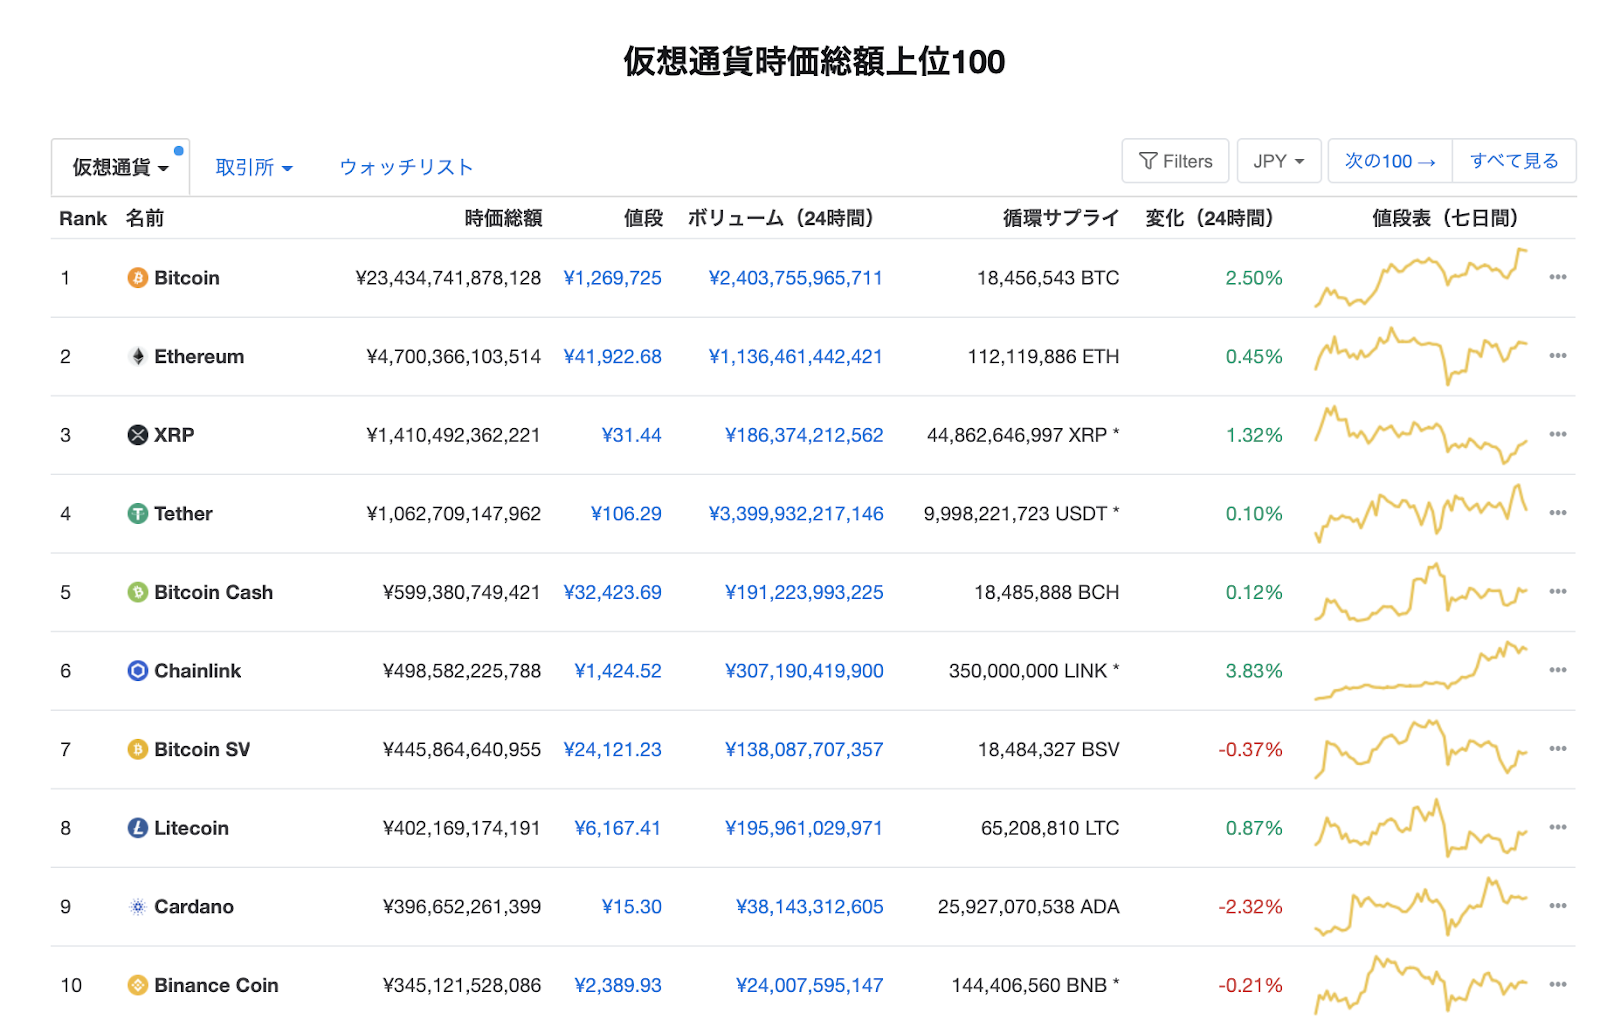Open Tether seven-day price chart

point(1421,514)
